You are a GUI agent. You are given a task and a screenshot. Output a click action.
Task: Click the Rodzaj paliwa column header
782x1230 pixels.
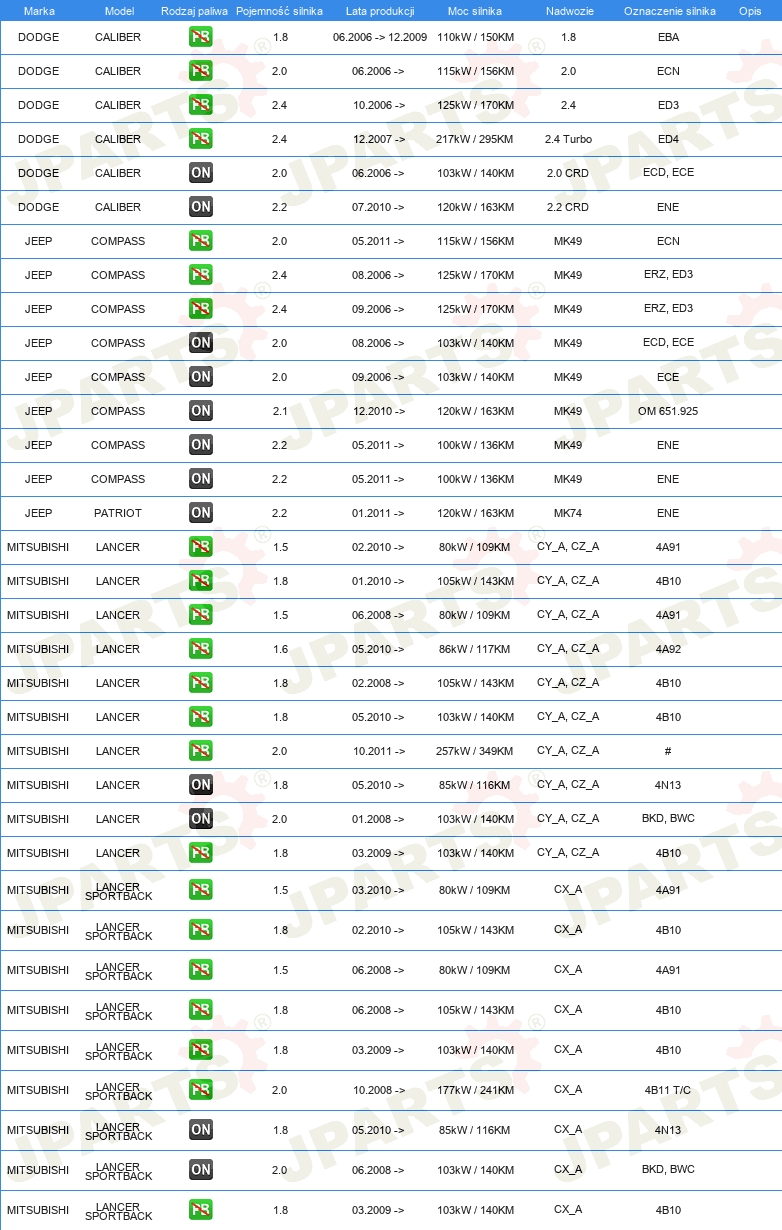click(195, 11)
